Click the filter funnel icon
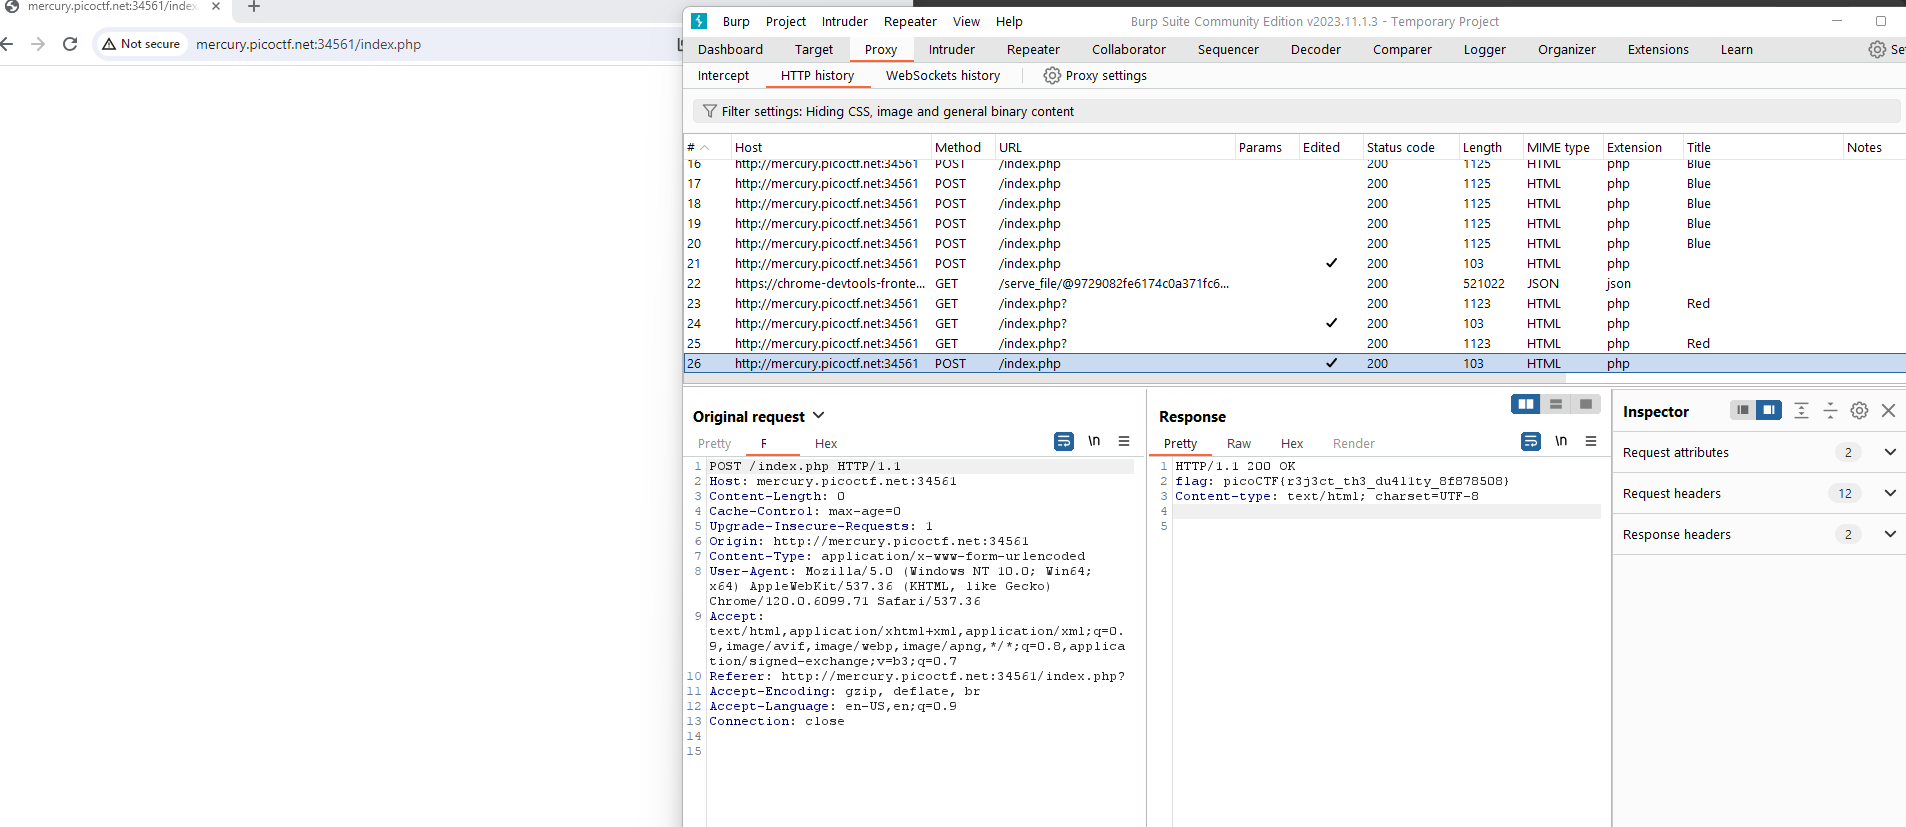The width and height of the screenshot is (1906, 827). (x=709, y=111)
